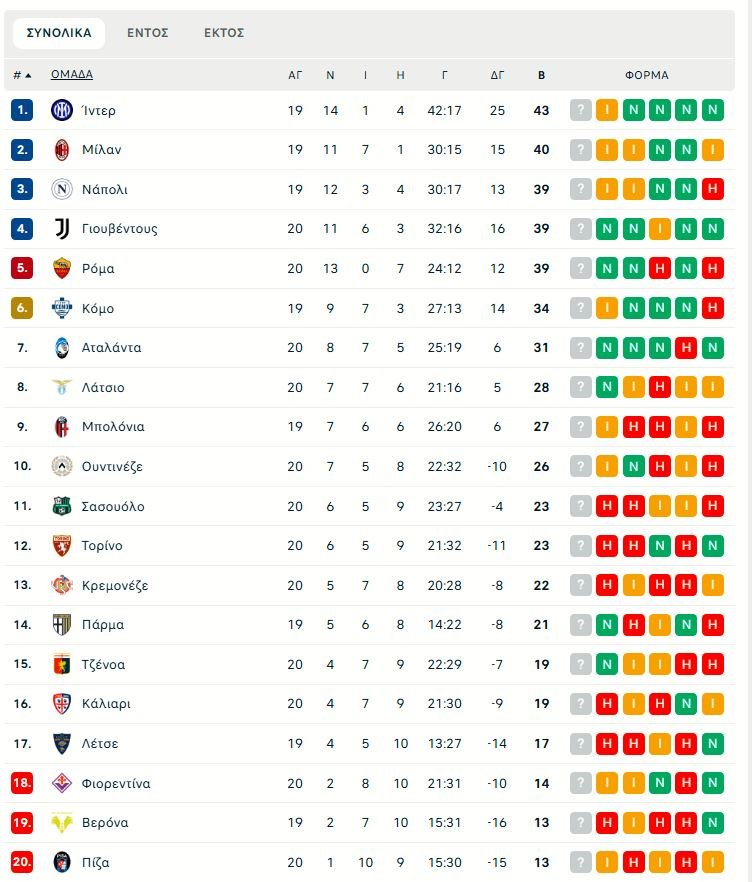Click the Napoli club crest icon
Viewport: 752px width, 882px height.
(x=62, y=189)
